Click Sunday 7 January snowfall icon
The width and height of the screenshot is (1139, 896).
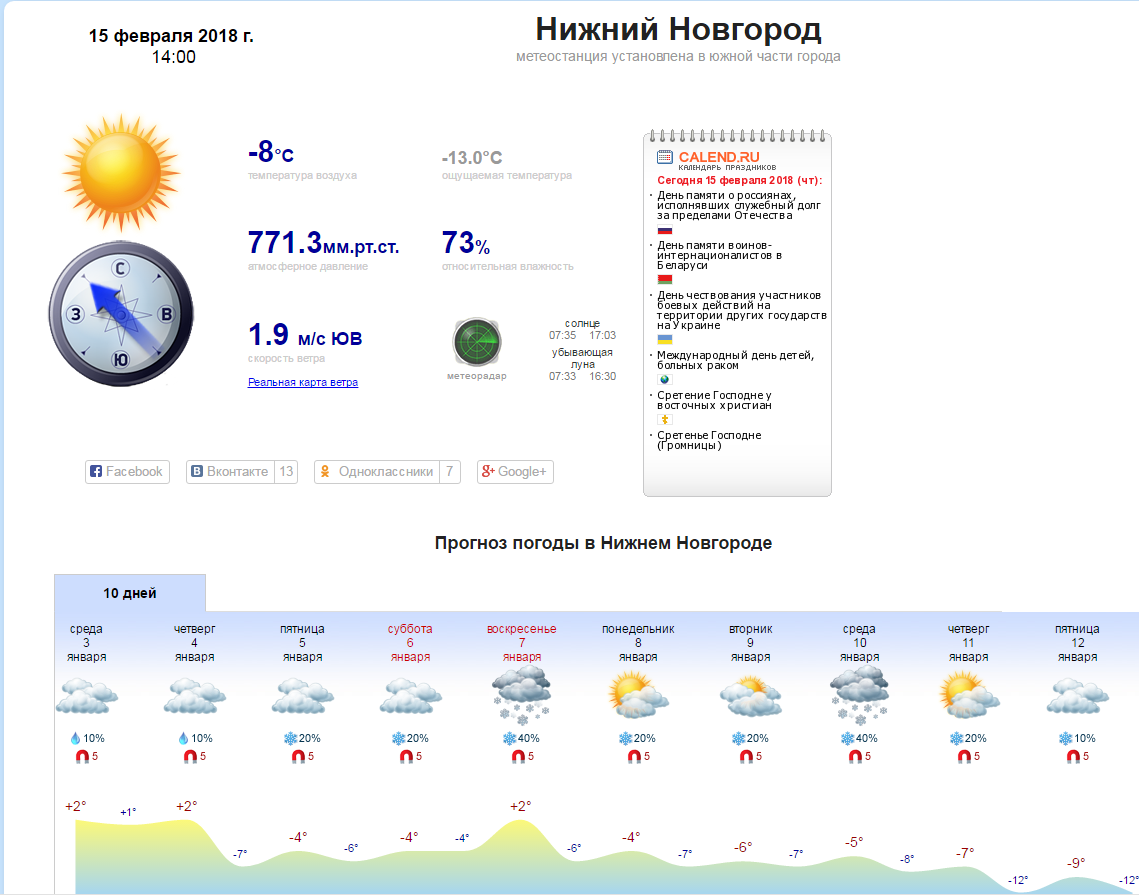pyautogui.click(x=521, y=695)
